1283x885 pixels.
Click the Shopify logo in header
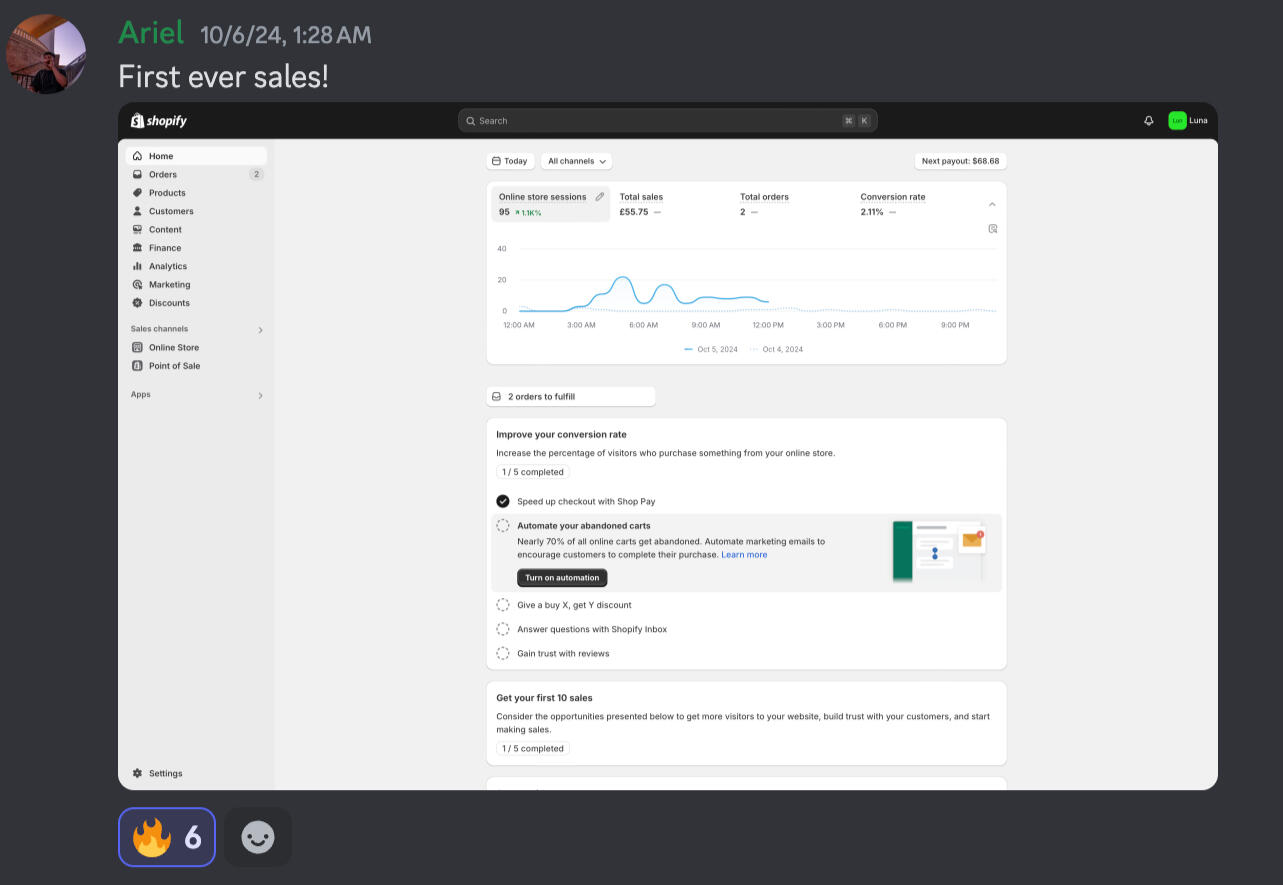click(x=159, y=121)
